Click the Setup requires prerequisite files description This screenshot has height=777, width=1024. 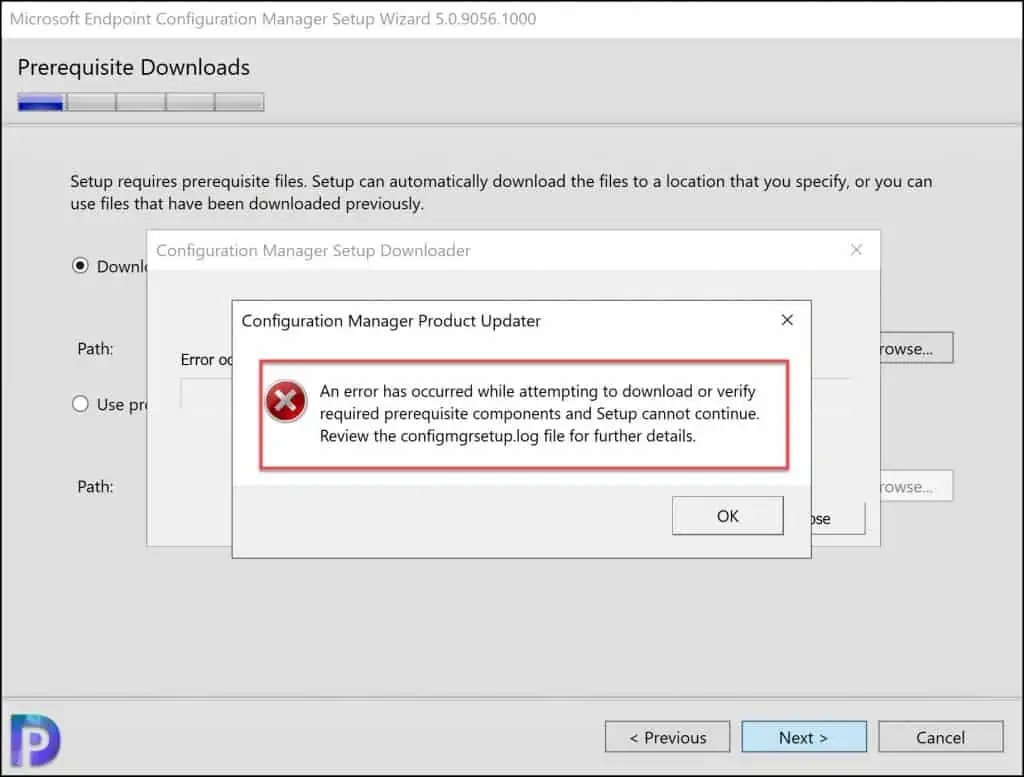click(x=501, y=193)
